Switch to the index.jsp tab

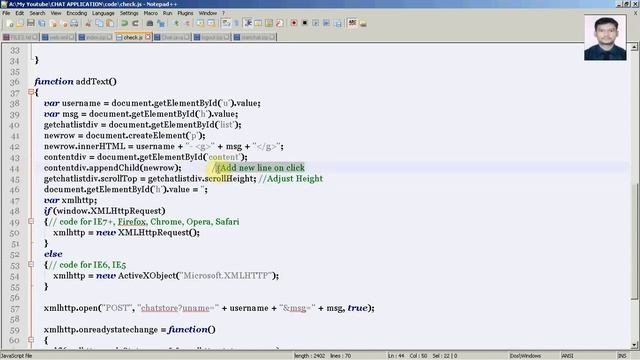coord(96,37)
